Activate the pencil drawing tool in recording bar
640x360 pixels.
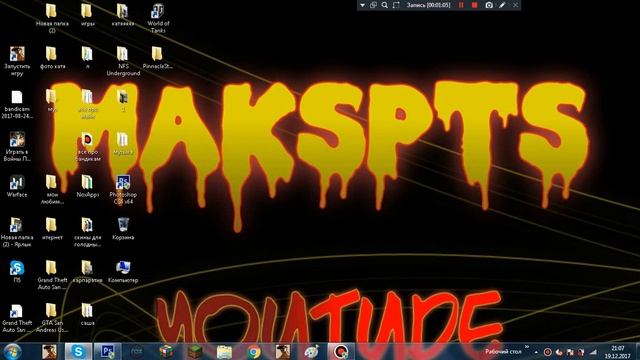pyautogui.click(x=502, y=5)
